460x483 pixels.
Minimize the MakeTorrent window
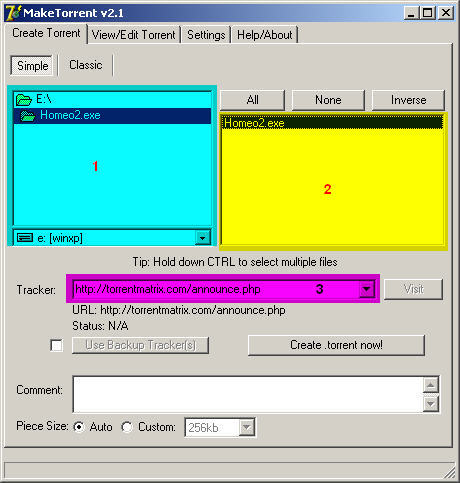point(412,13)
